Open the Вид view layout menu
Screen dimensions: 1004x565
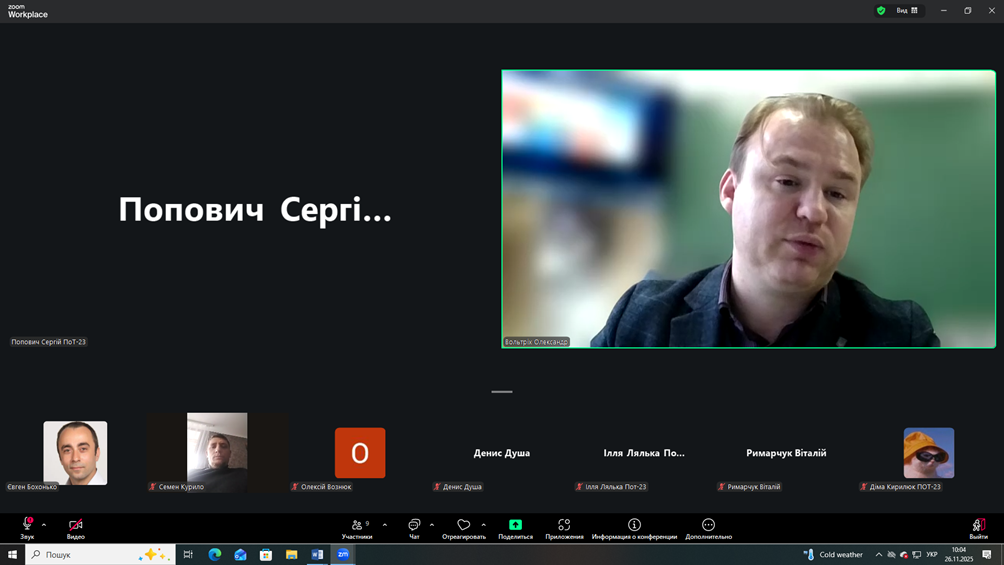tap(907, 11)
